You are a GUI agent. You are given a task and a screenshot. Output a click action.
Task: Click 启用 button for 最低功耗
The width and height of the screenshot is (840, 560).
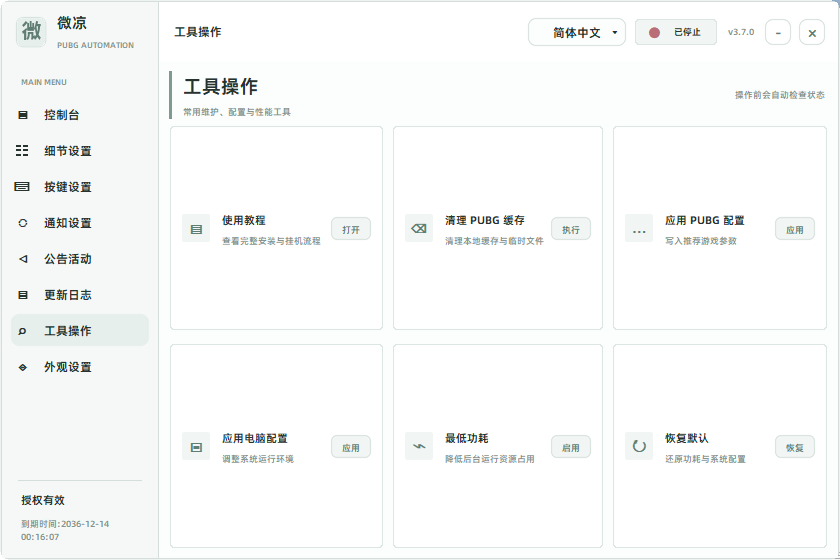(x=571, y=447)
